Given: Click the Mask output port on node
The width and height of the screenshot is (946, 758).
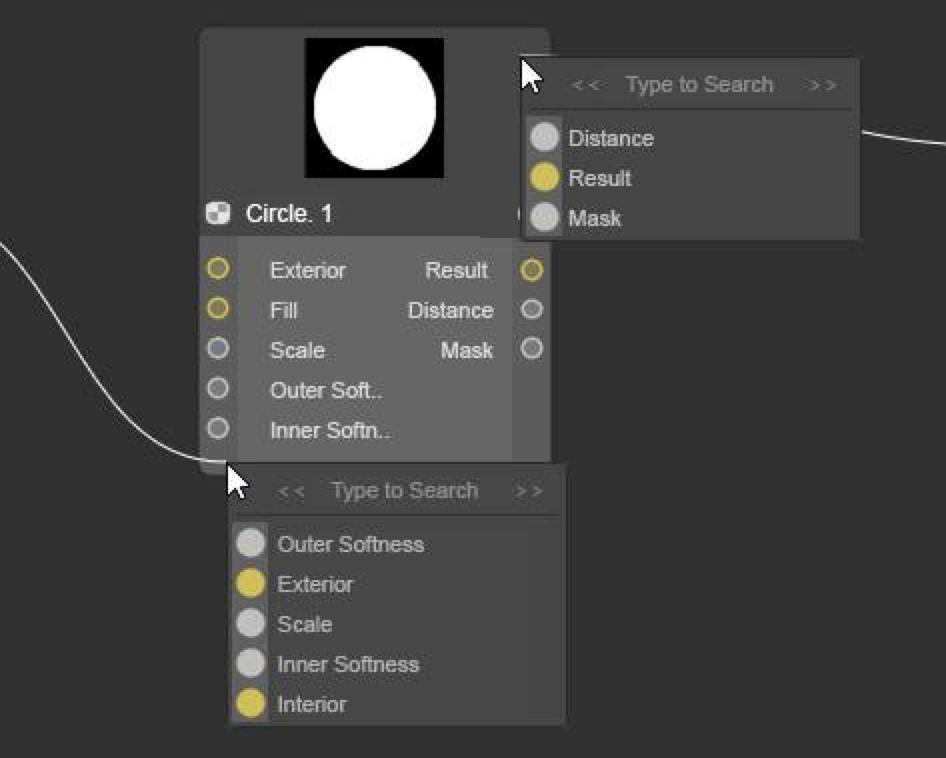Looking at the screenshot, I should click(532, 349).
